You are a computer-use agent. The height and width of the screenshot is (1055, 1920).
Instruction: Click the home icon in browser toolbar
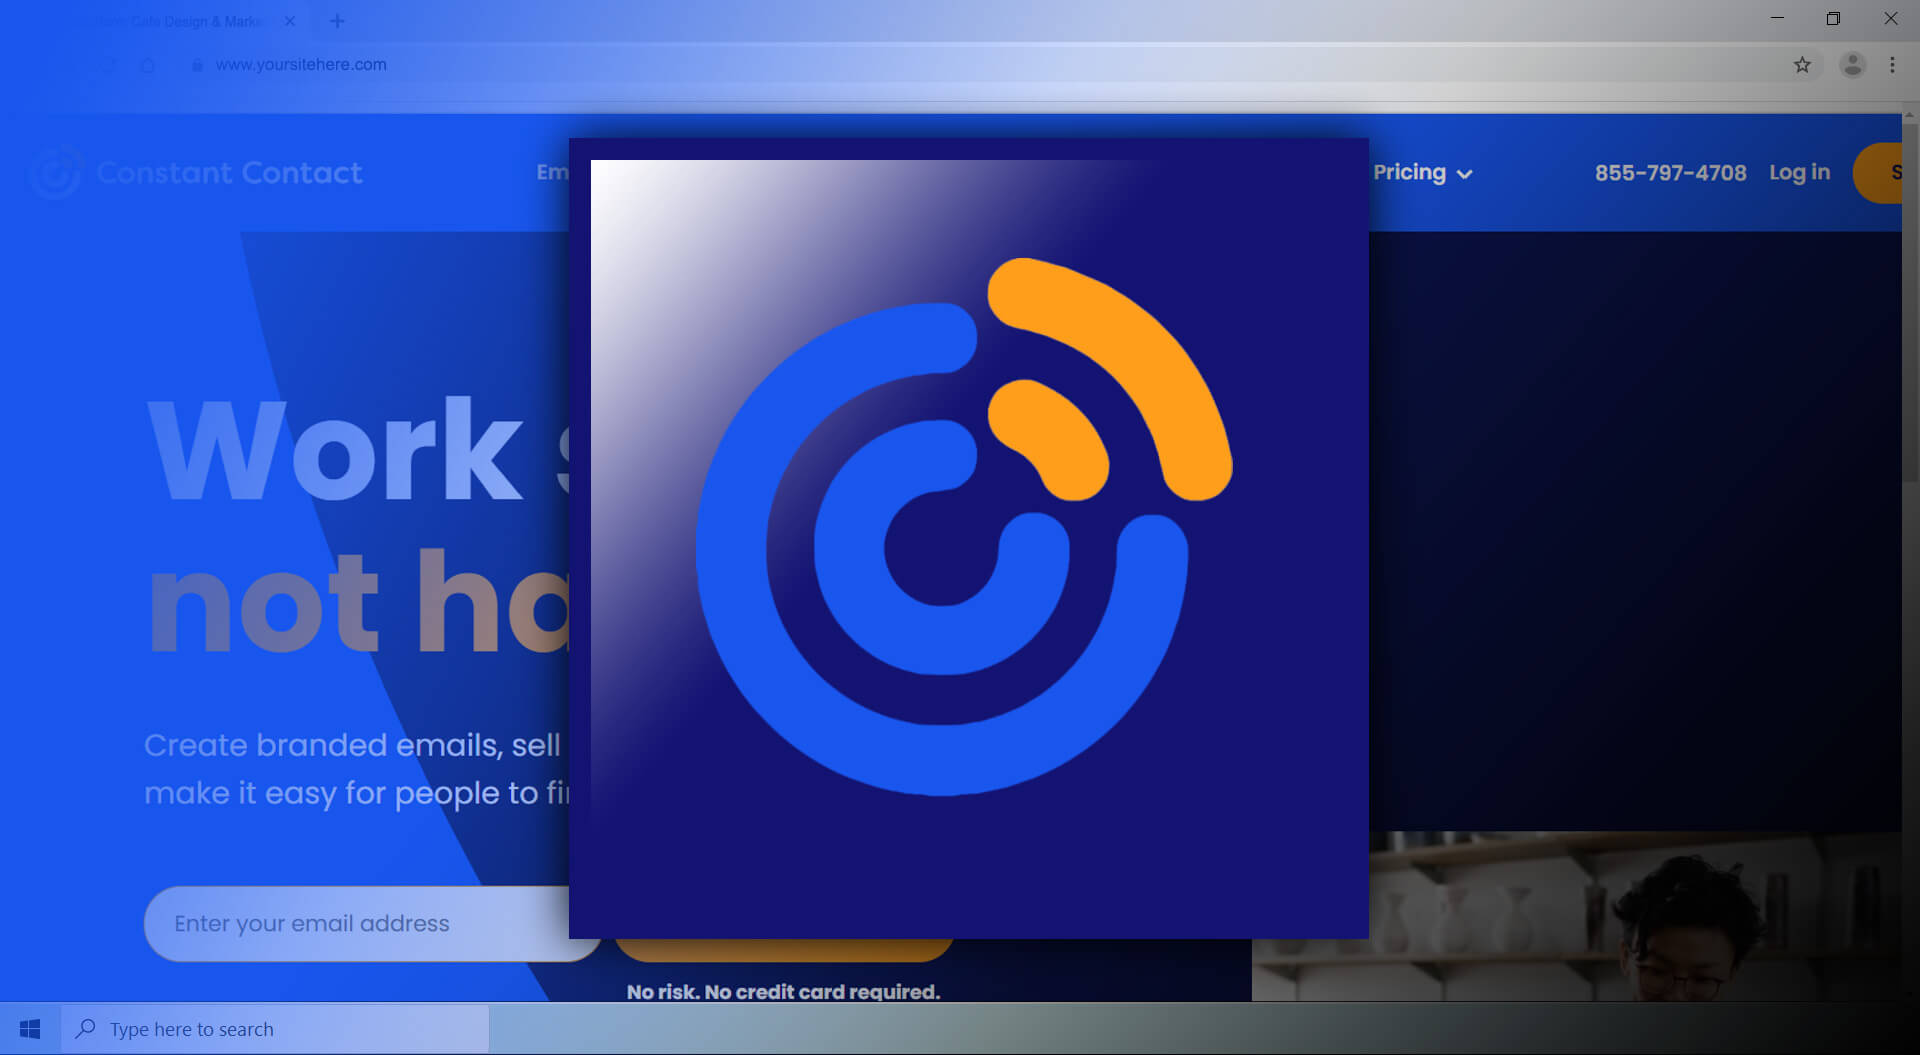(147, 65)
